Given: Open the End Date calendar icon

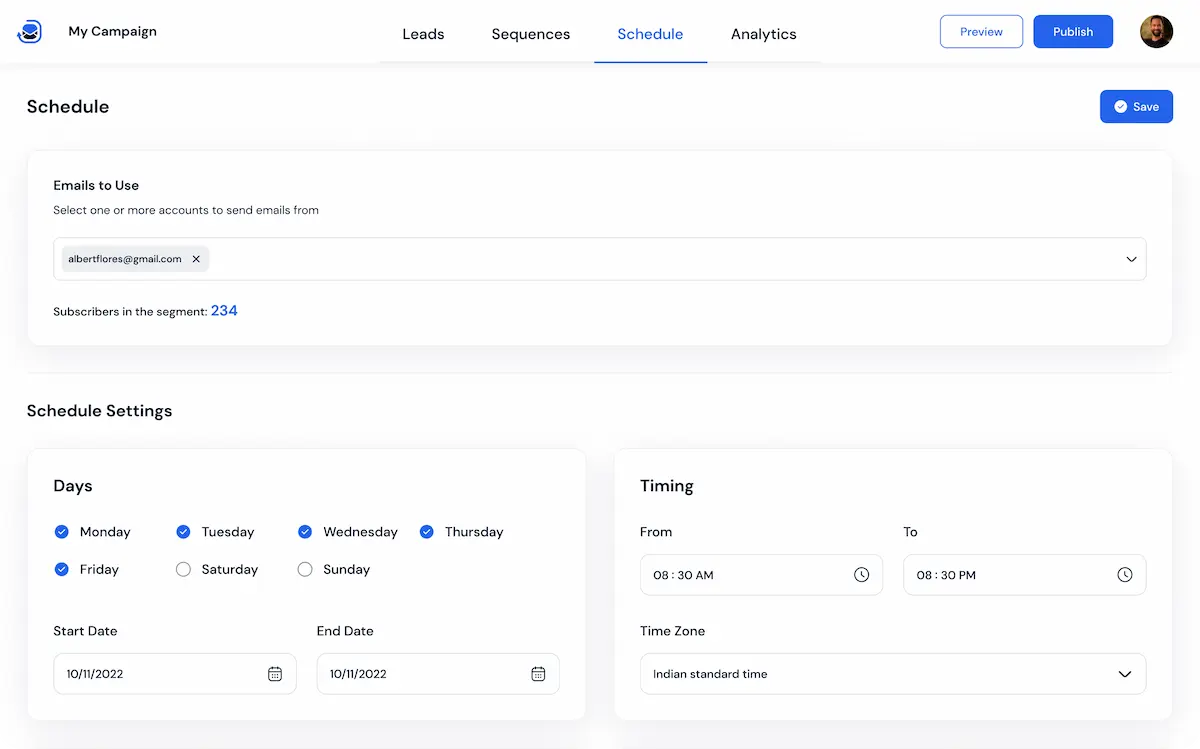Looking at the screenshot, I should tap(538, 674).
